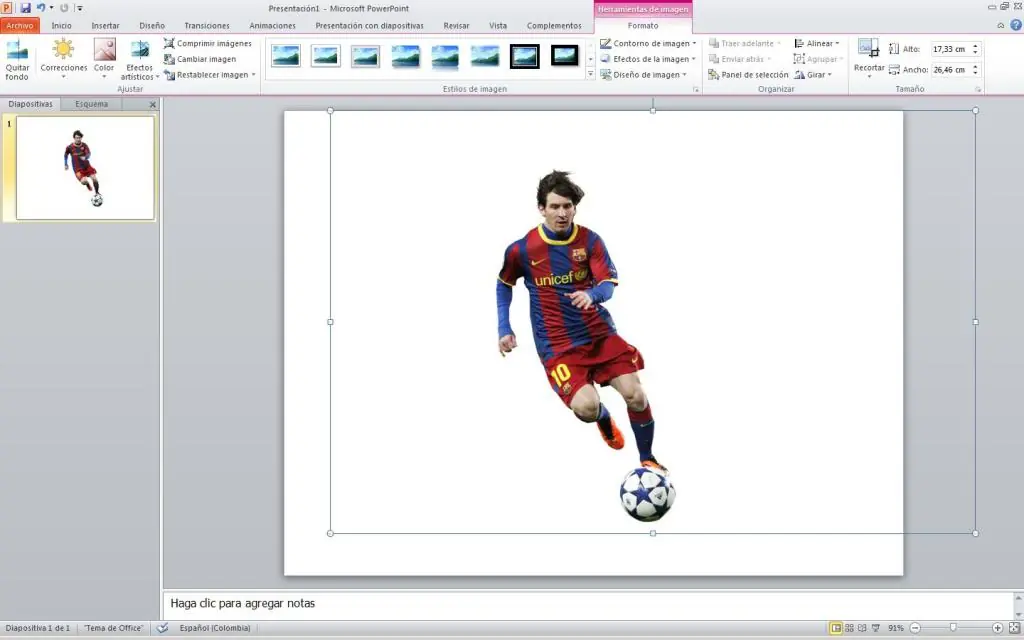Switch to Normal view

tap(835, 628)
